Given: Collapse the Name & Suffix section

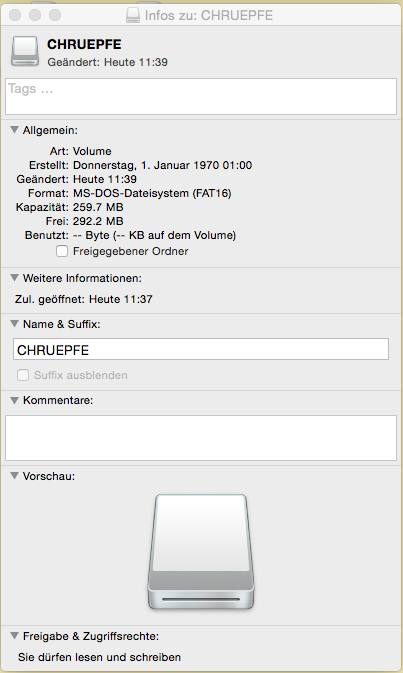Looking at the screenshot, I should click(x=15, y=324).
